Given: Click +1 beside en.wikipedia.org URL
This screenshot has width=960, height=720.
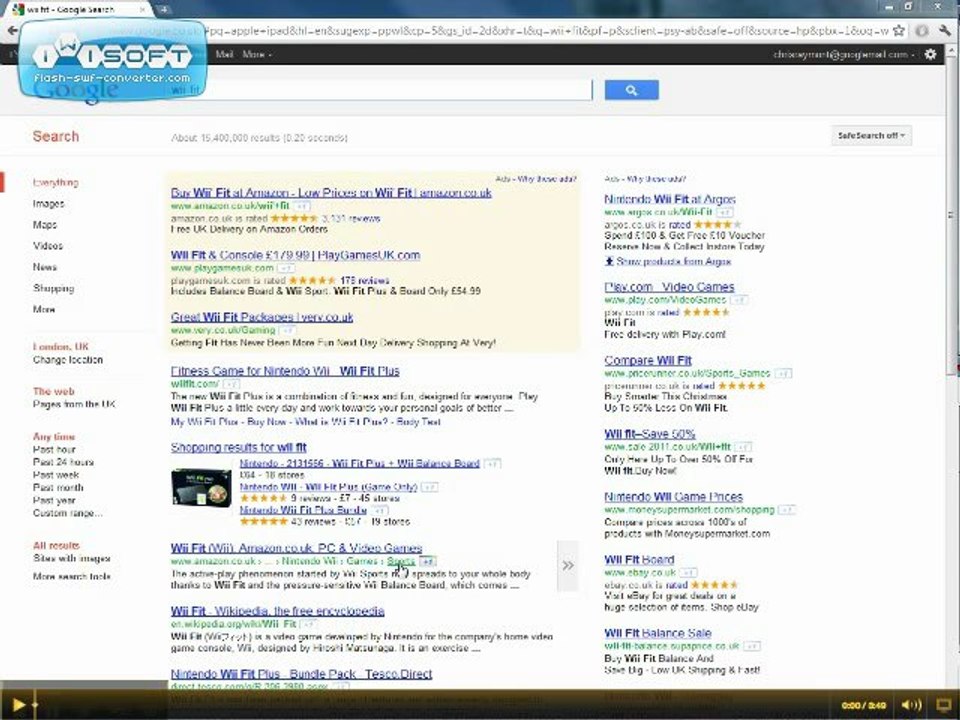Looking at the screenshot, I should click(309, 624).
